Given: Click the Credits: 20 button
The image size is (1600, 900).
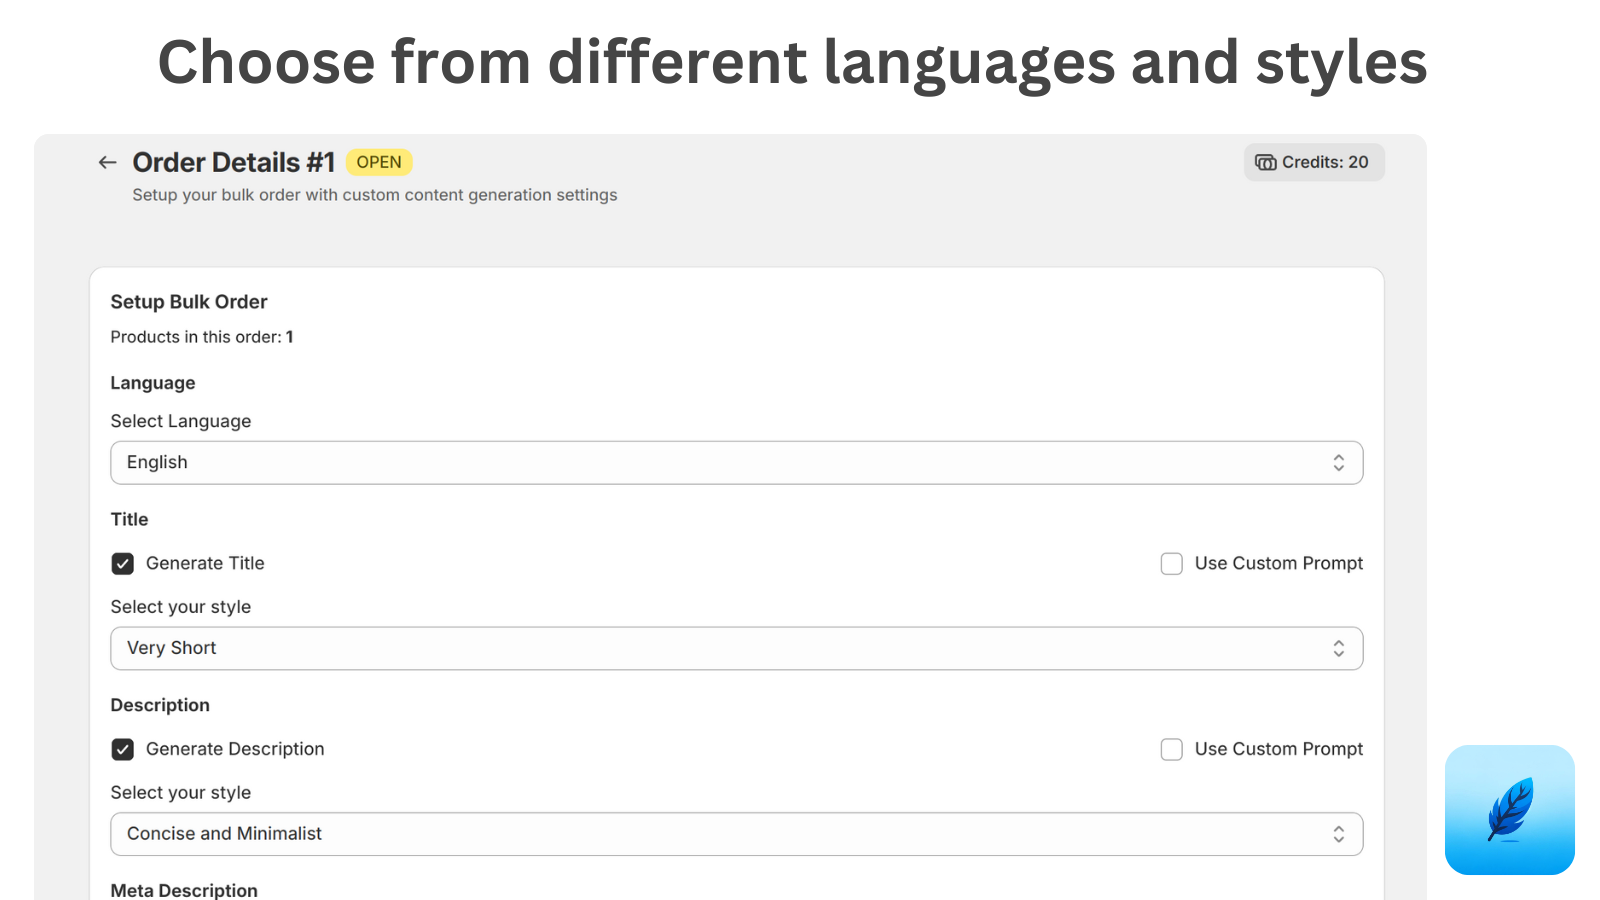Looking at the screenshot, I should (x=1314, y=162).
